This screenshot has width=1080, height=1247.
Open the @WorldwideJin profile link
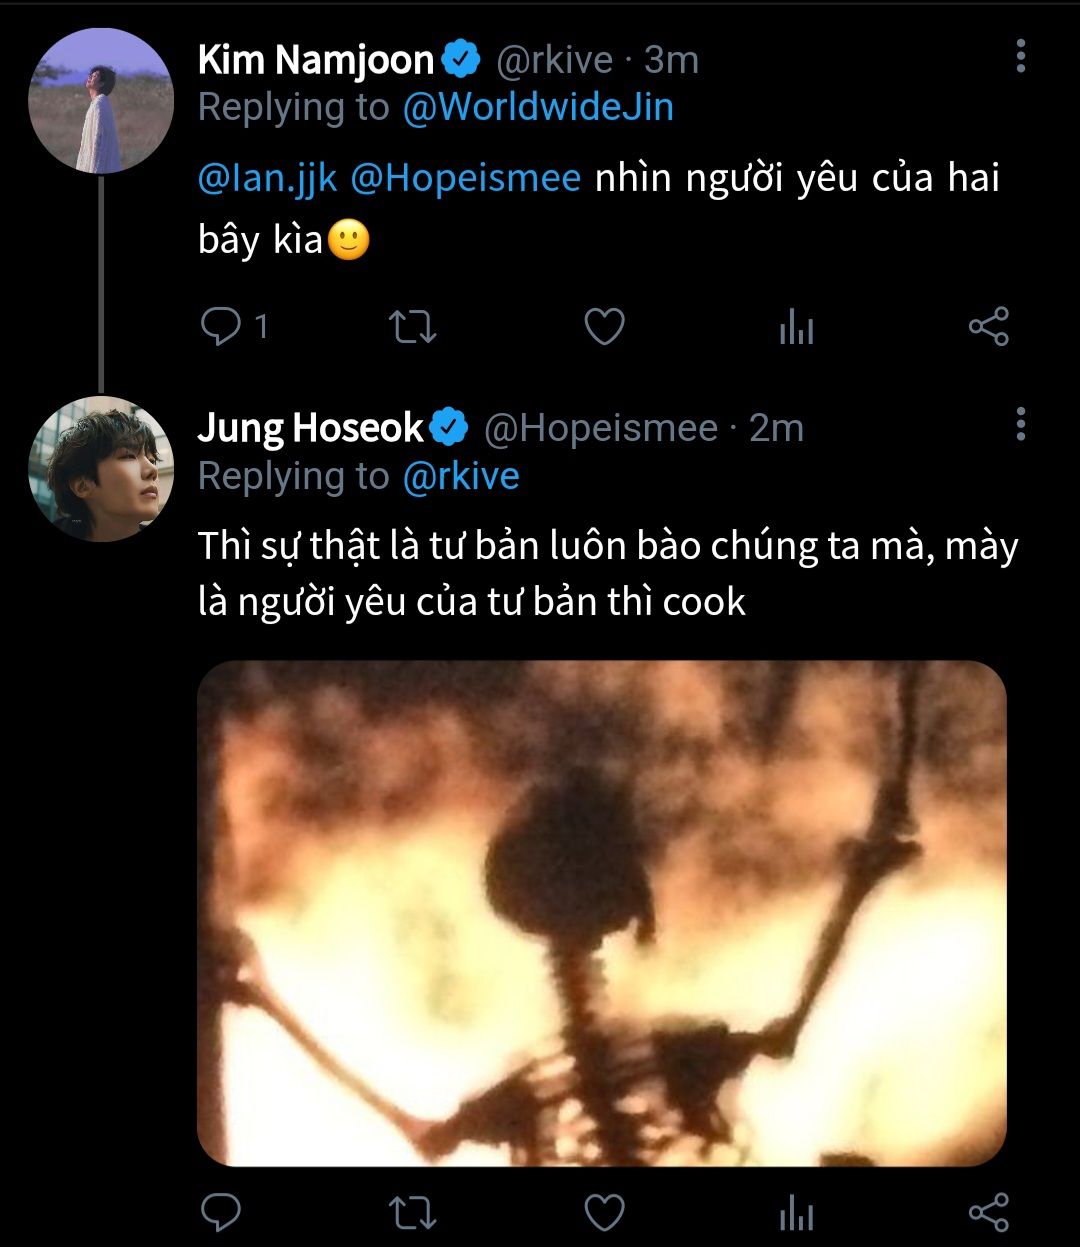[x=538, y=108]
